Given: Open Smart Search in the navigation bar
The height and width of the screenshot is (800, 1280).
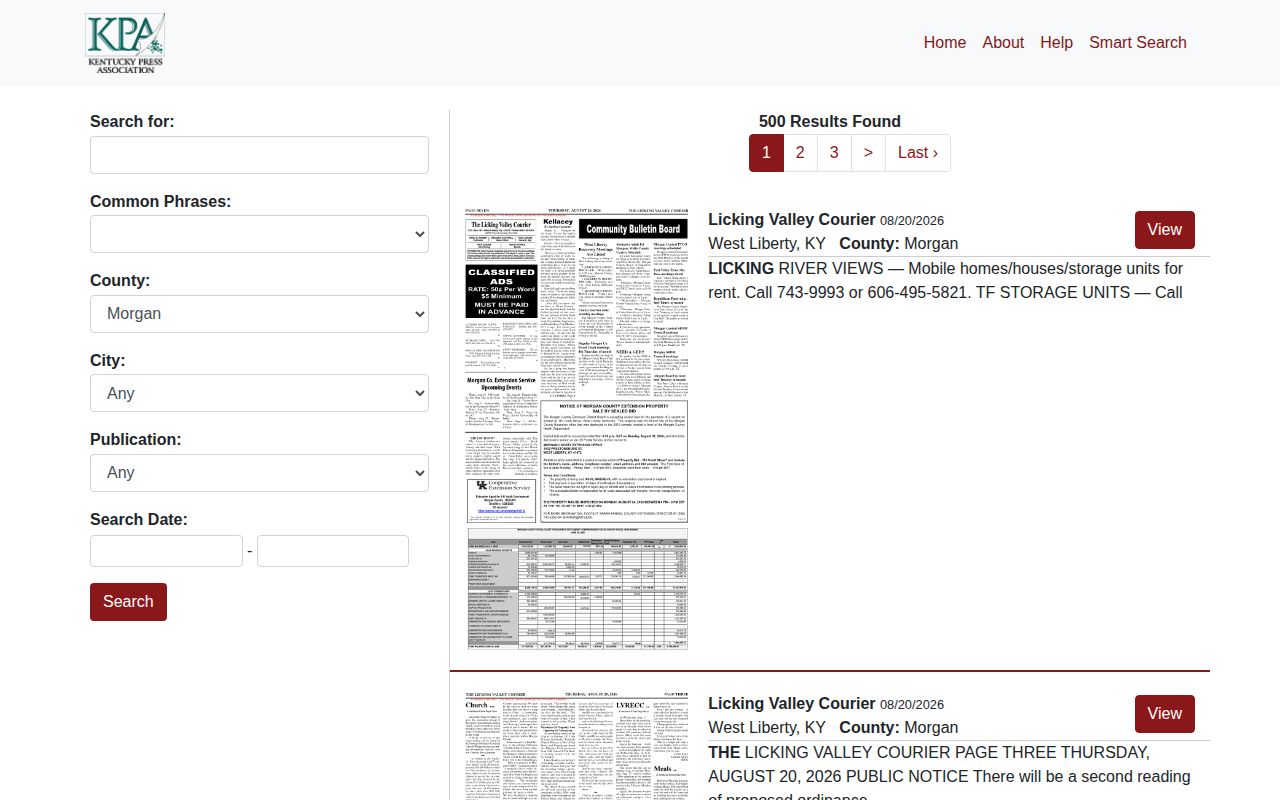Looking at the screenshot, I should pyautogui.click(x=1138, y=42).
